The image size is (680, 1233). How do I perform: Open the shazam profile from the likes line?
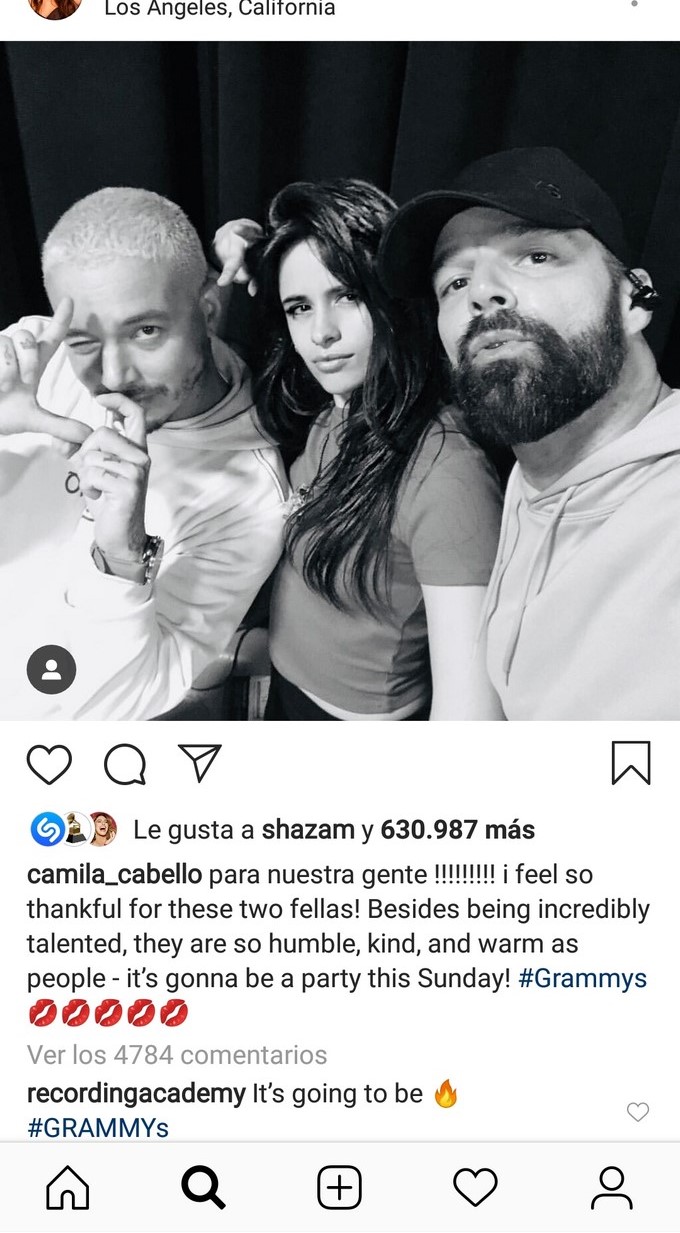[308, 829]
